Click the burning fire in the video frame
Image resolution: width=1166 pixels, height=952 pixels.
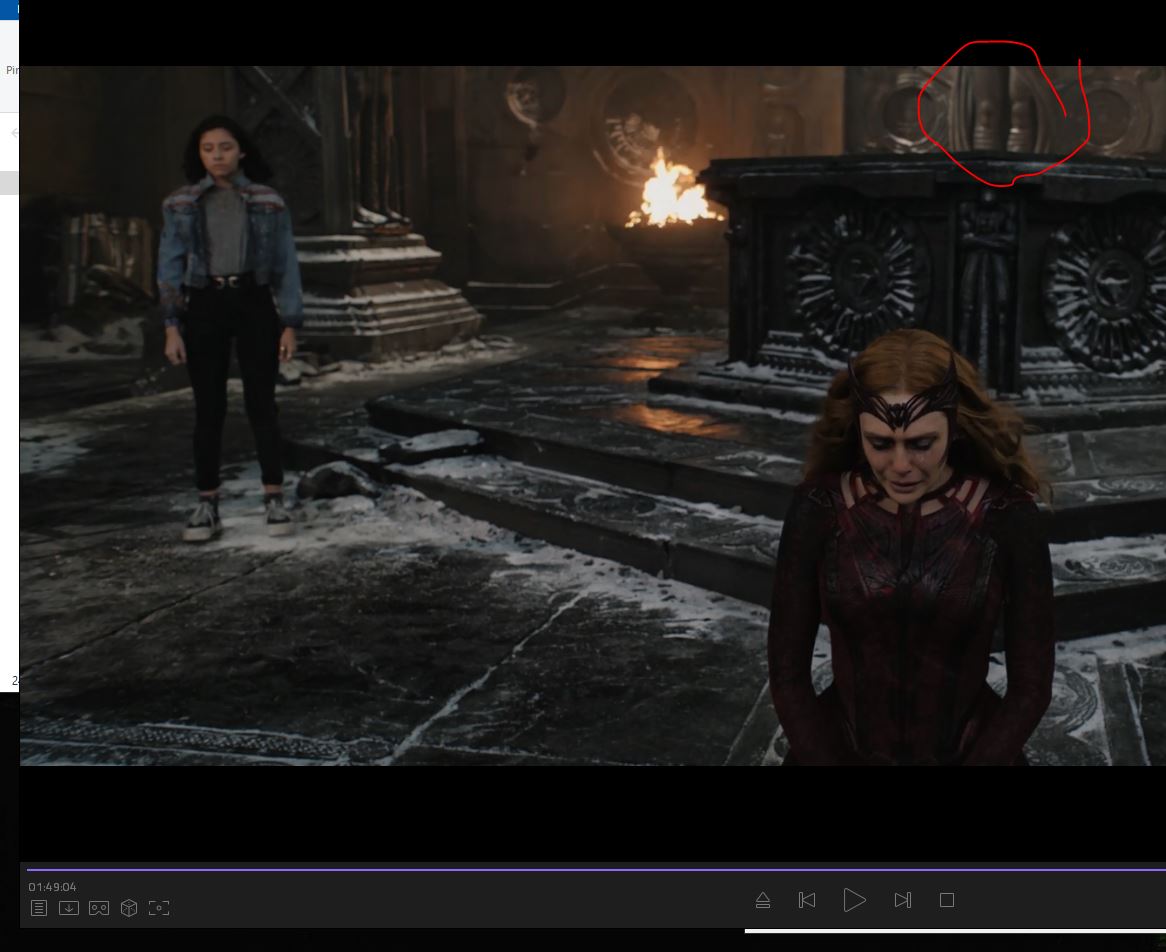click(x=670, y=192)
